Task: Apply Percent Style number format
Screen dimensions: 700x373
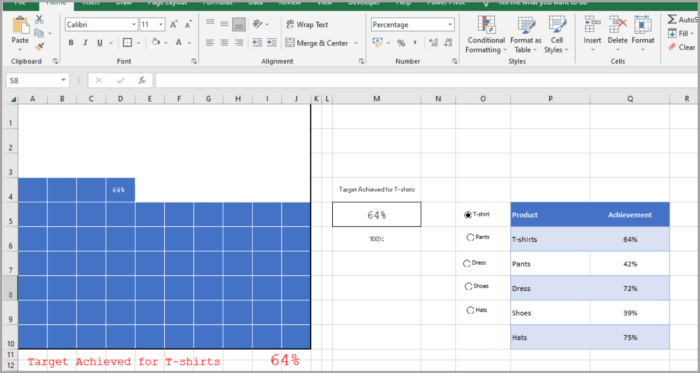Action: [401, 43]
